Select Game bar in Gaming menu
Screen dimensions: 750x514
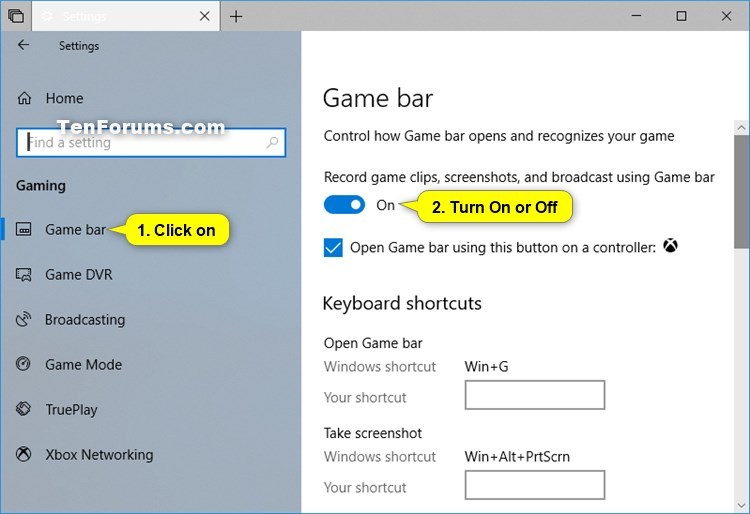[x=75, y=230]
